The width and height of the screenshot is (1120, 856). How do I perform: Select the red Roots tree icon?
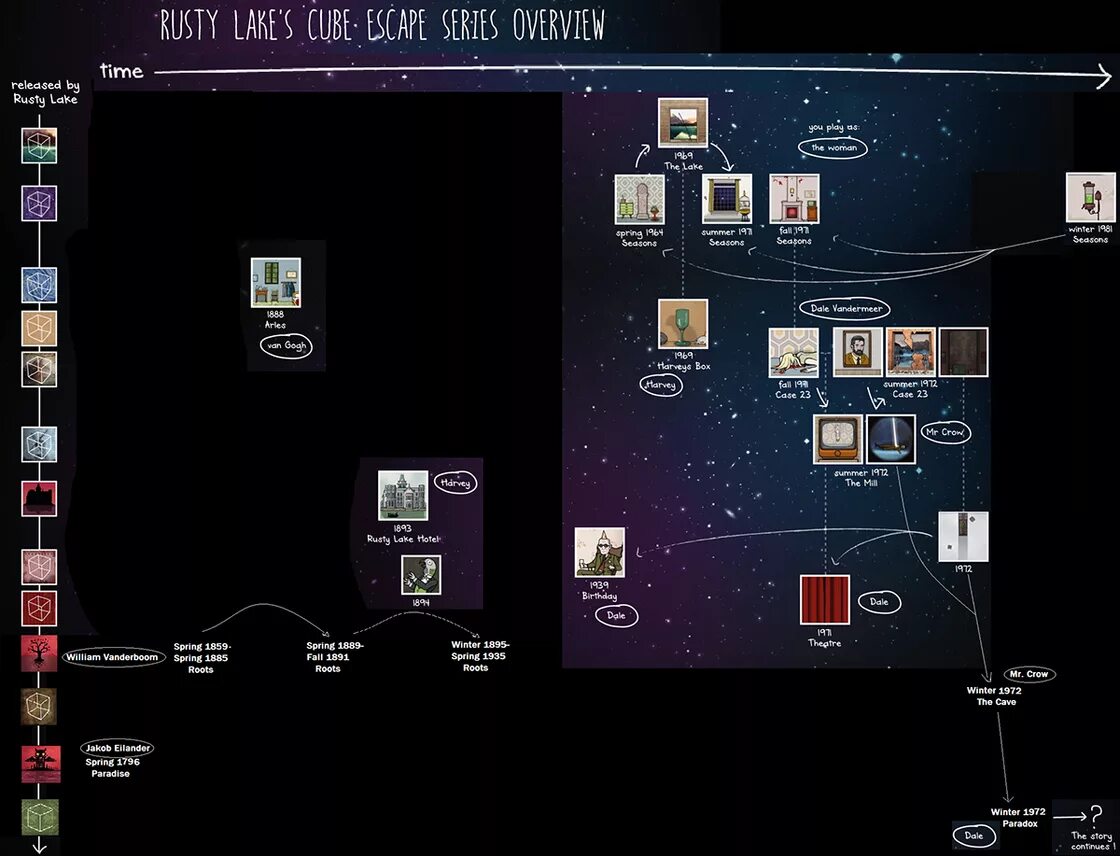click(x=39, y=653)
